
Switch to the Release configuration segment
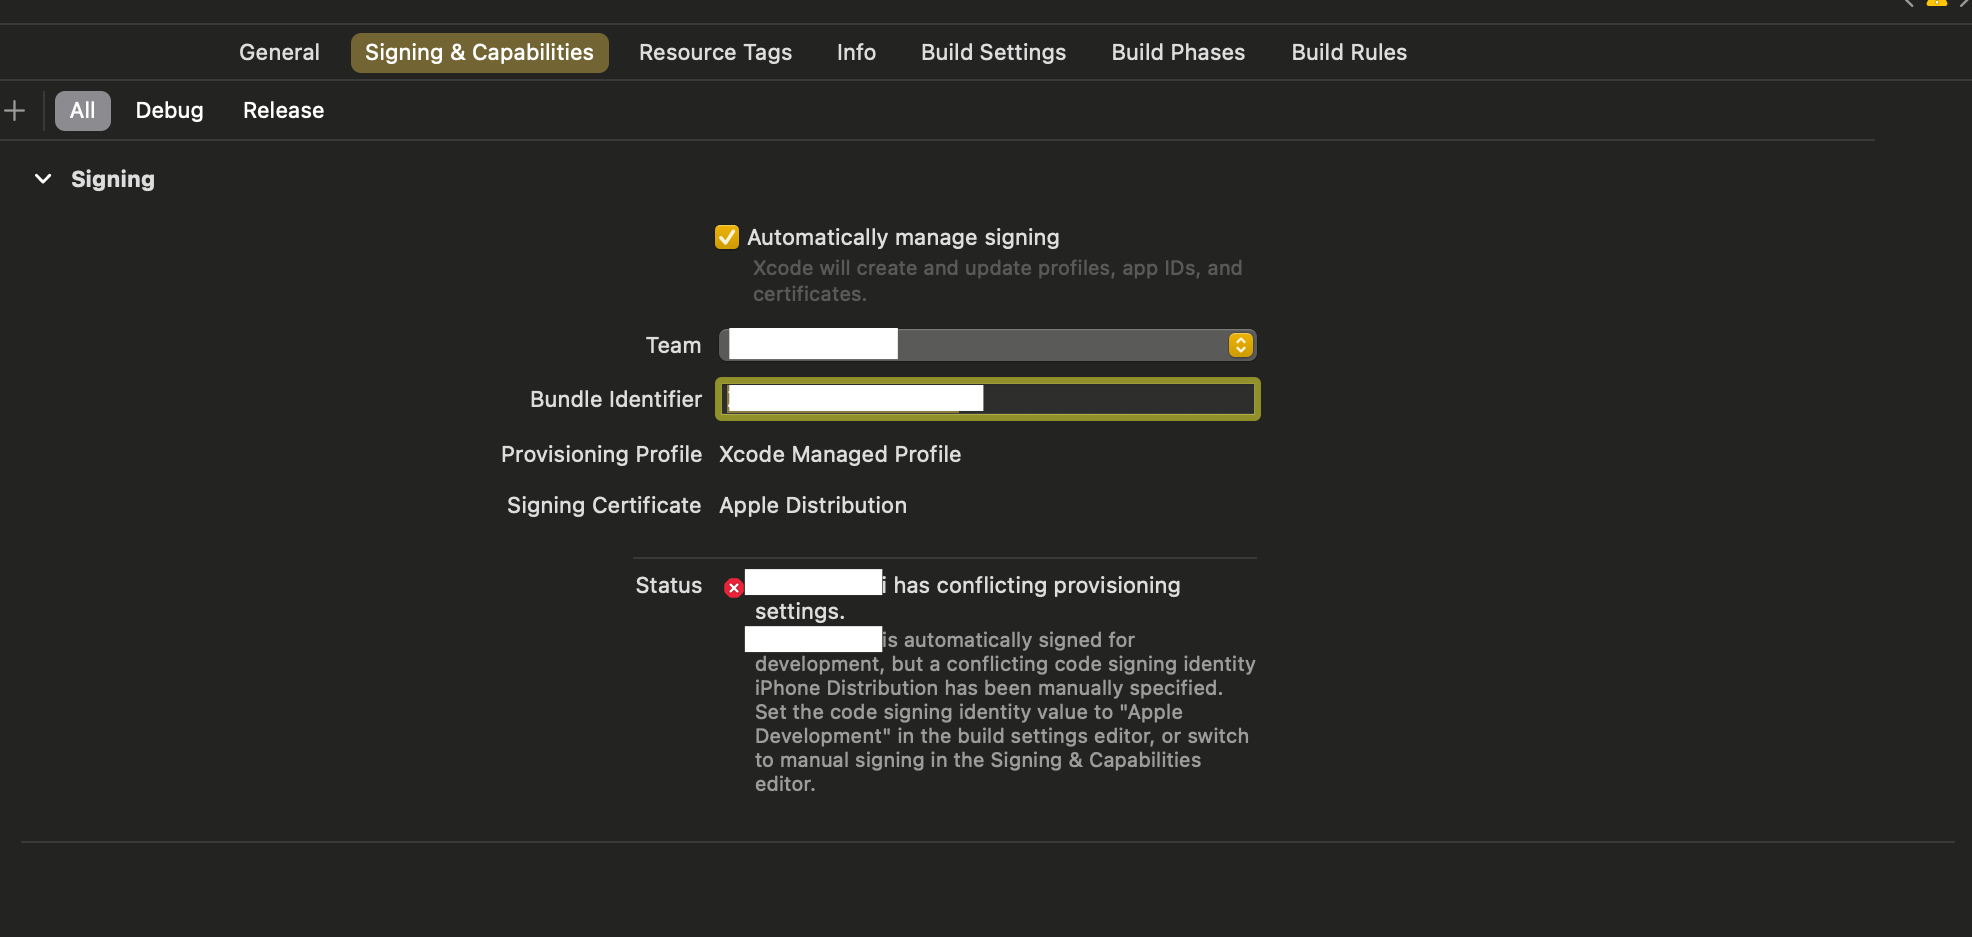pyautogui.click(x=283, y=110)
